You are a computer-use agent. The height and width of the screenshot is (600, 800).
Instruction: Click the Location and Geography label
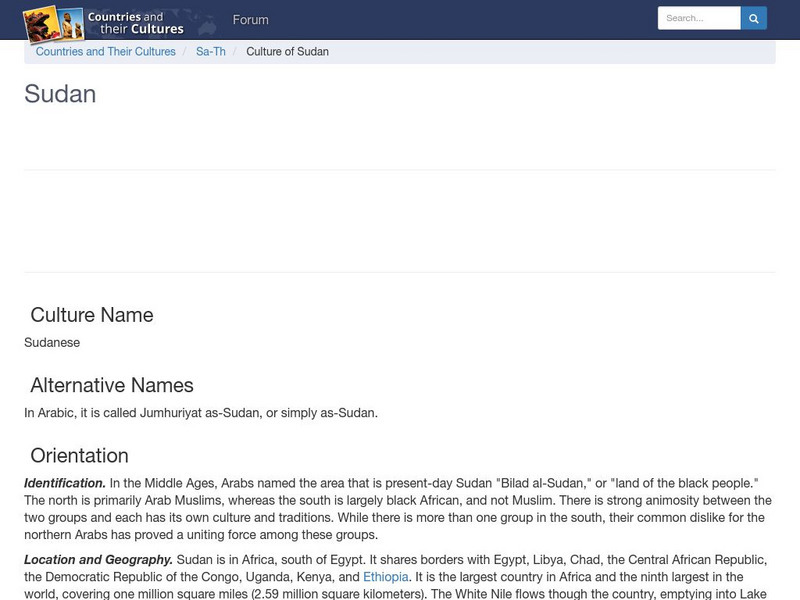point(98,560)
